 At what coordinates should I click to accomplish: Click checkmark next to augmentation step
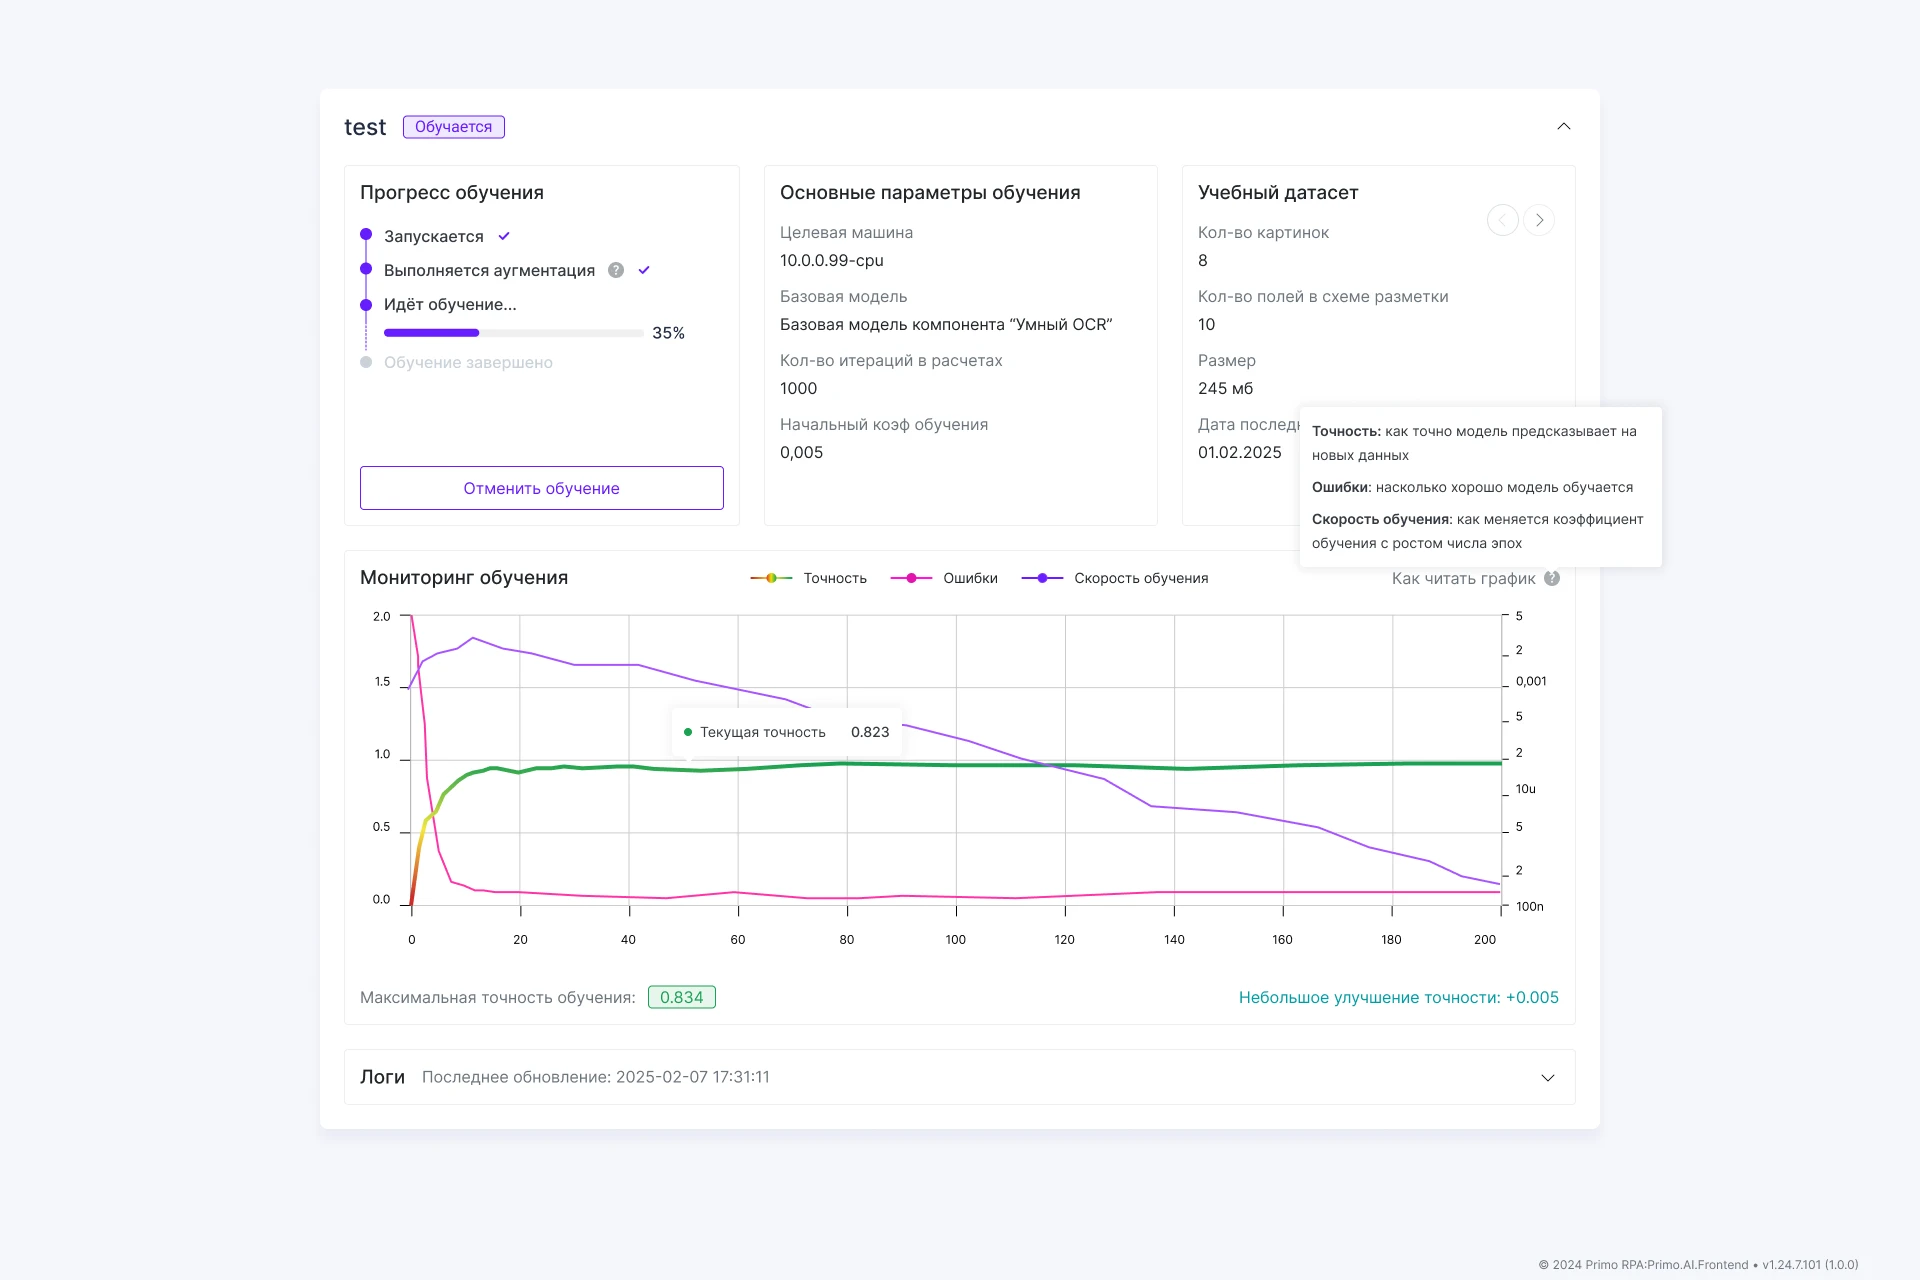coord(644,270)
